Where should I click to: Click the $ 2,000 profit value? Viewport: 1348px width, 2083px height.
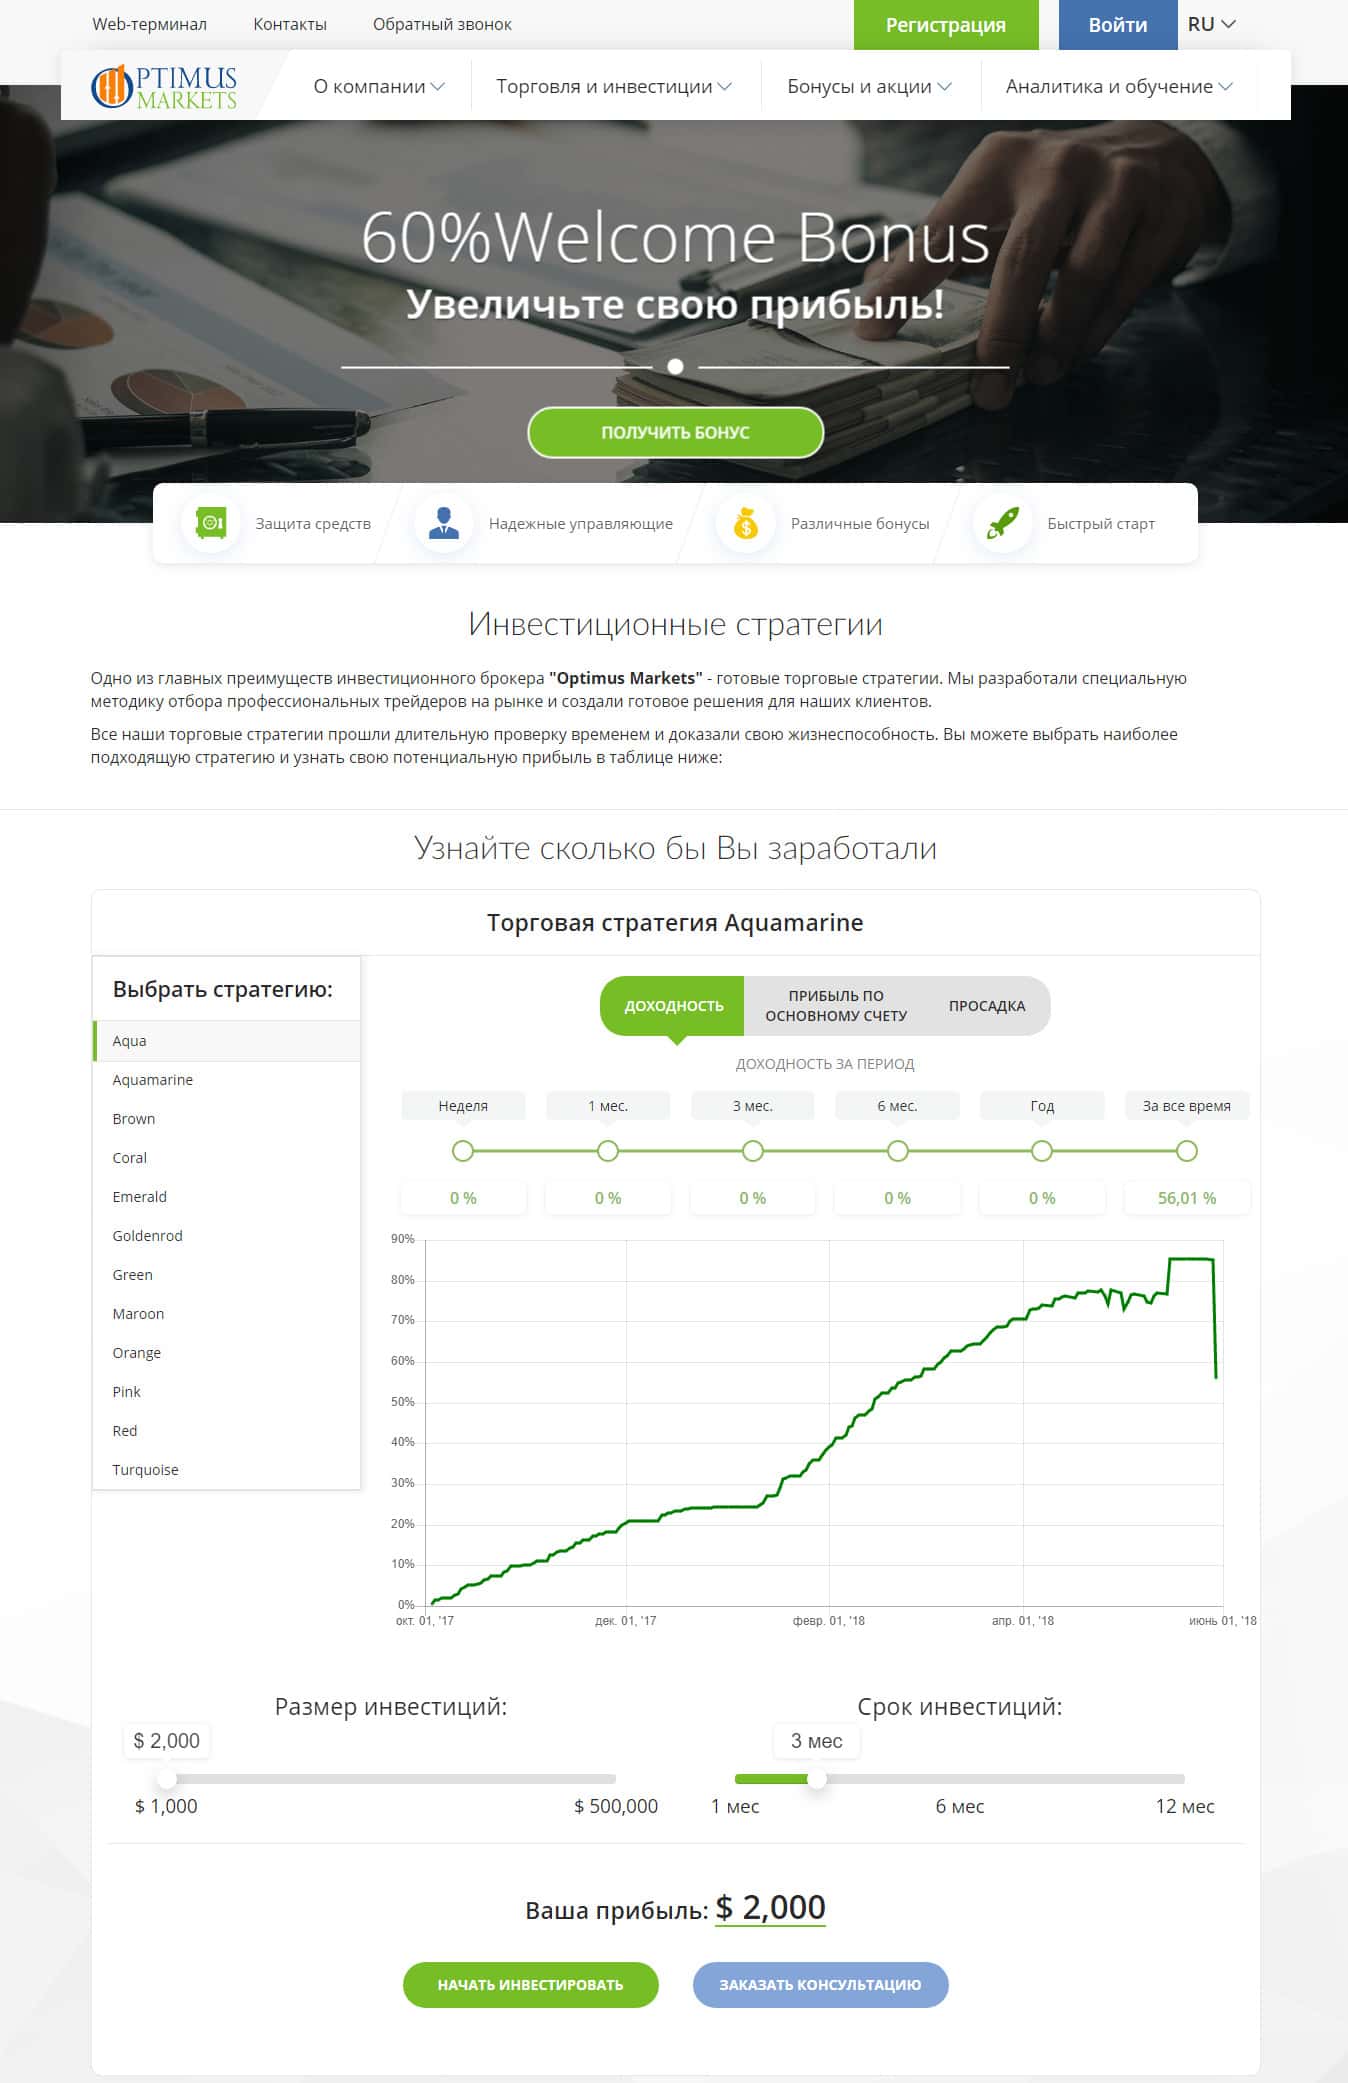click(770, 1908)
